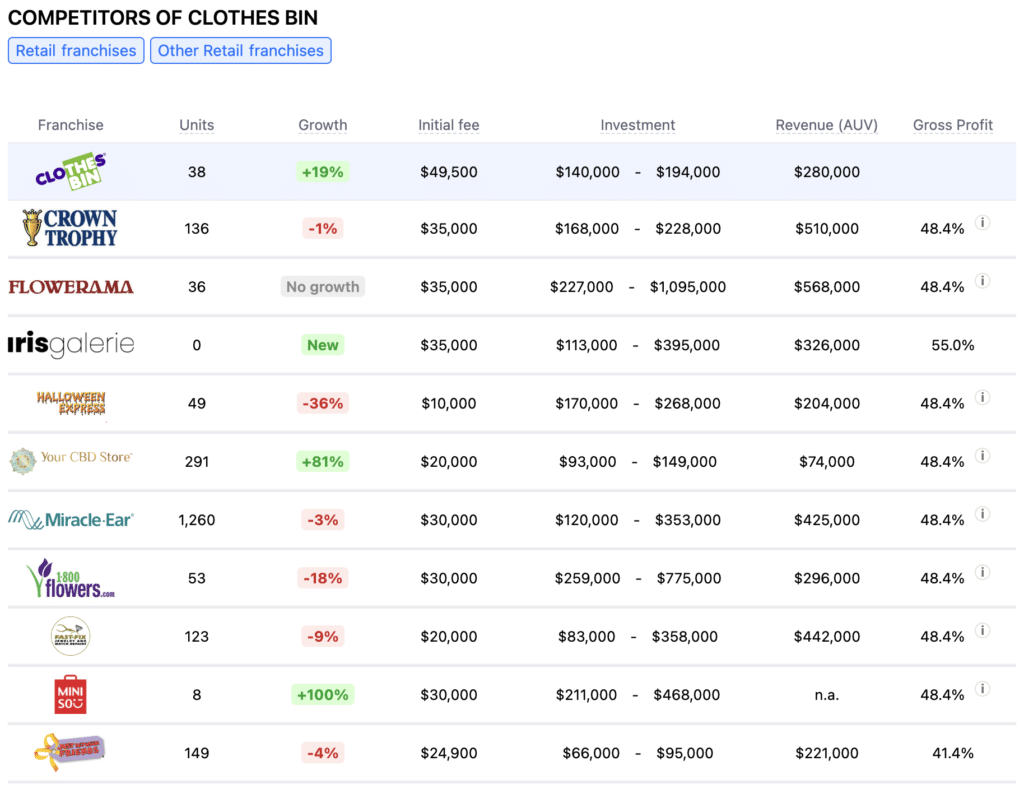Click the n.a. revenue cell
This screenshot has height=798, width=1024.
[x=826, y=695]
